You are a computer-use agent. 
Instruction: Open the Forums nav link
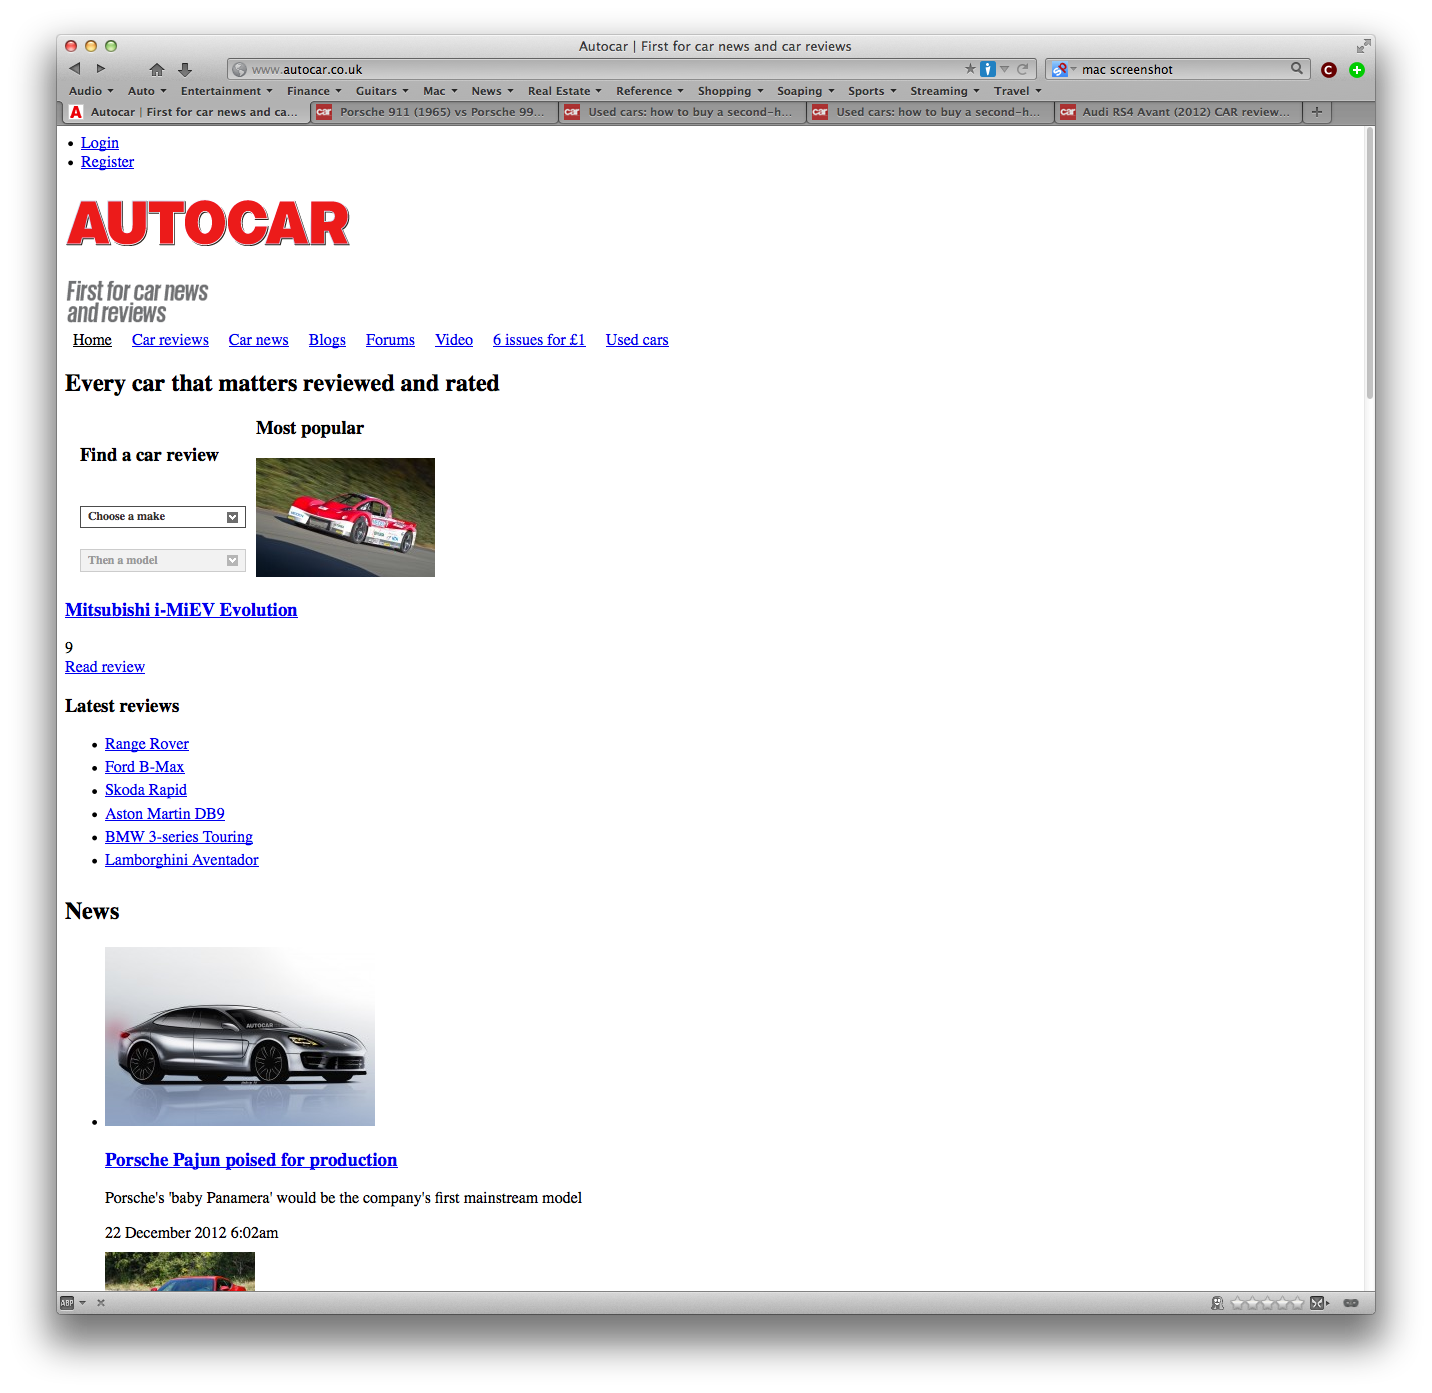click(390, 340)
